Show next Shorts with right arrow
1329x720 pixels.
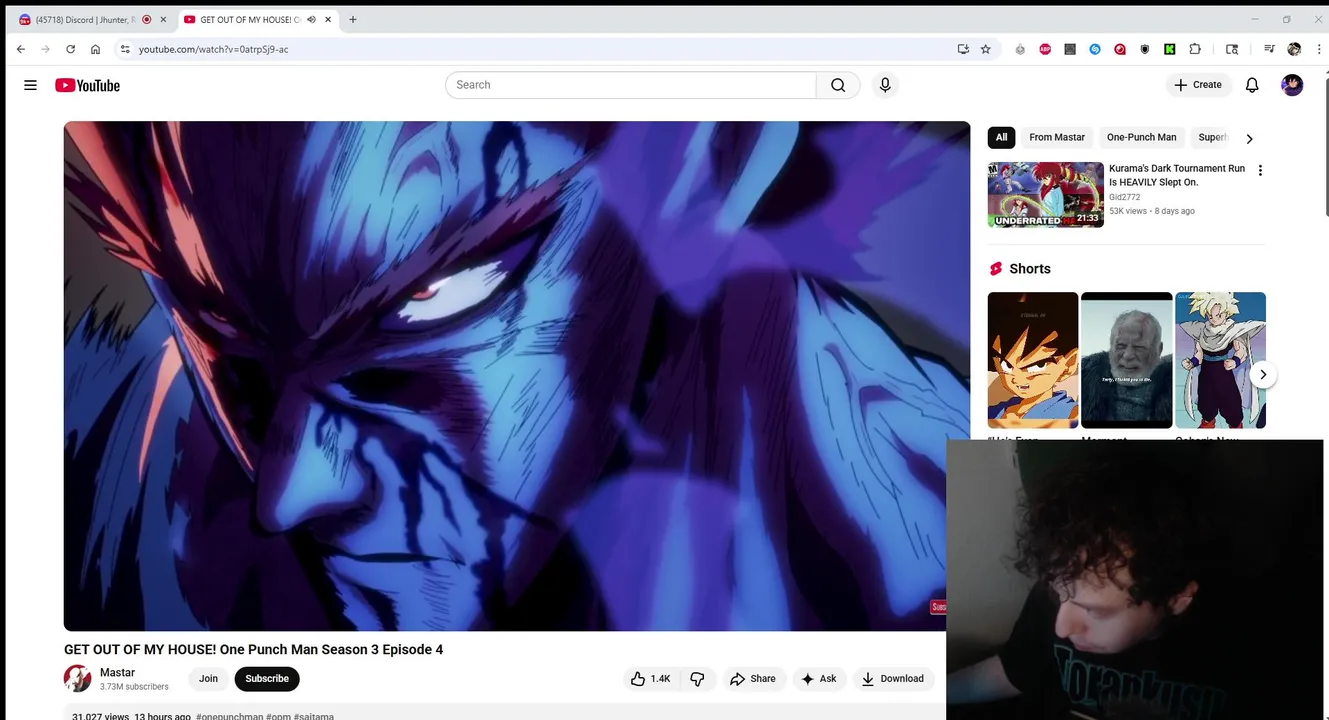(x=1263, y=375)
